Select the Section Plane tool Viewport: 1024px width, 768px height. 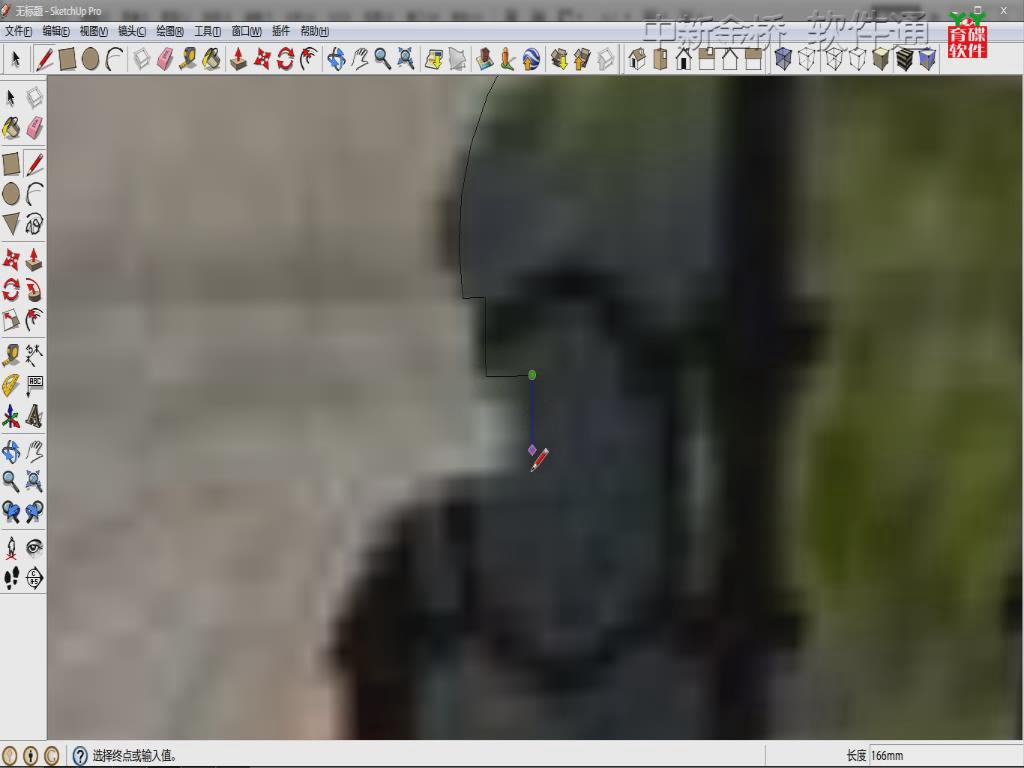tap(35, 578)
